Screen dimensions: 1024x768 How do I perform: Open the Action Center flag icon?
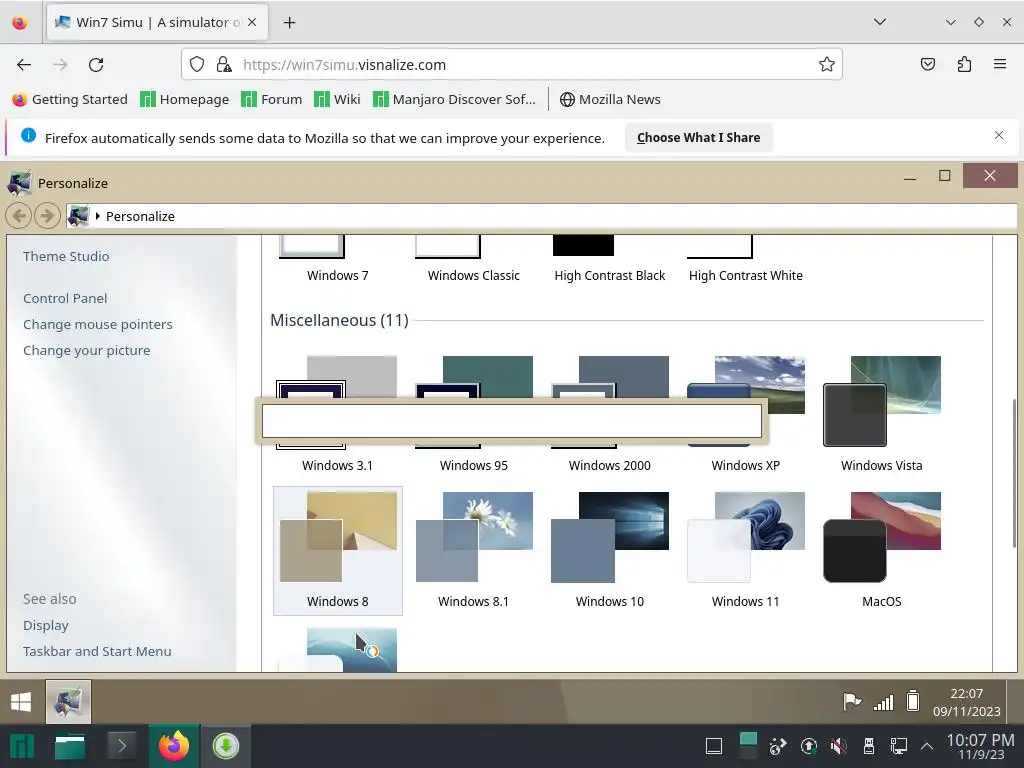[x=852, y=702]
